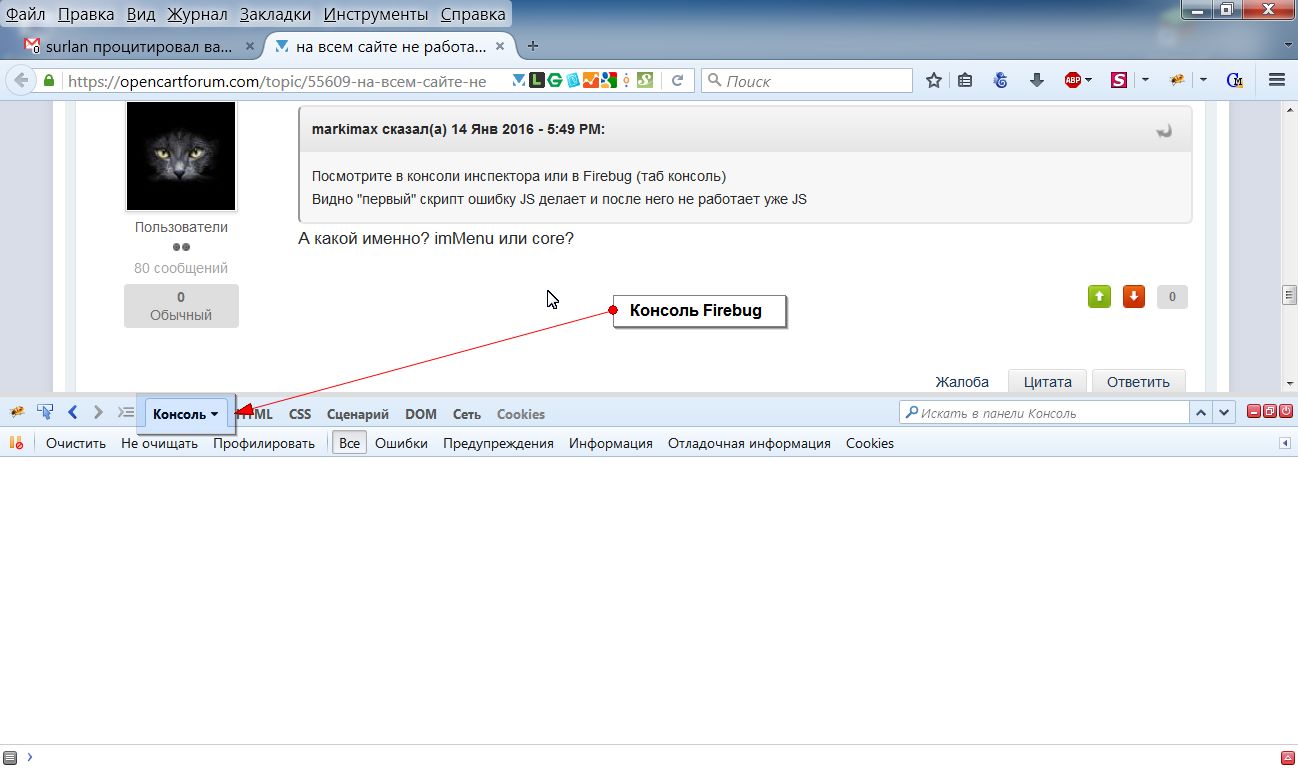Open dropdown arrow beside Firebug toolbar button
The image size is (1298, 768).
click(1203, 80)
